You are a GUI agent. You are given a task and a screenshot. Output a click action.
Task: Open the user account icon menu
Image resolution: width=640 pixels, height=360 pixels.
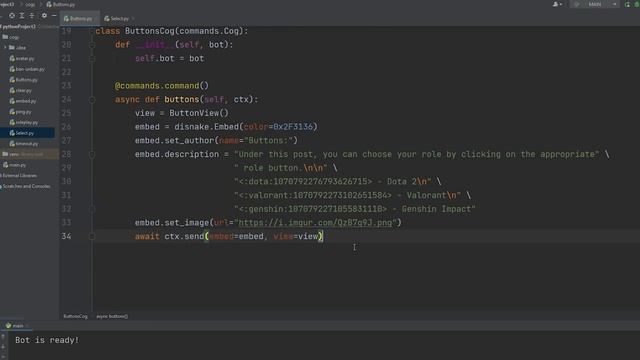[x=557, y=4]
